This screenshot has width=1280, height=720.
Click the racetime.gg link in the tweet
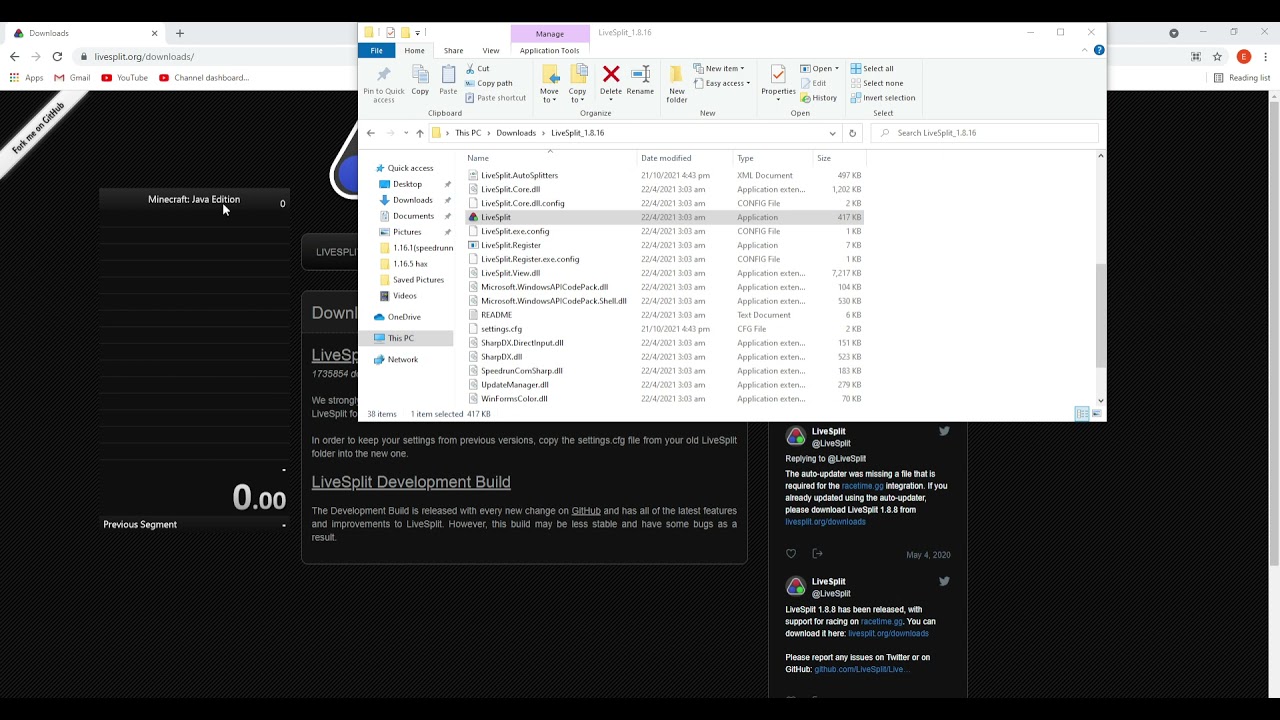coord(862,486)
